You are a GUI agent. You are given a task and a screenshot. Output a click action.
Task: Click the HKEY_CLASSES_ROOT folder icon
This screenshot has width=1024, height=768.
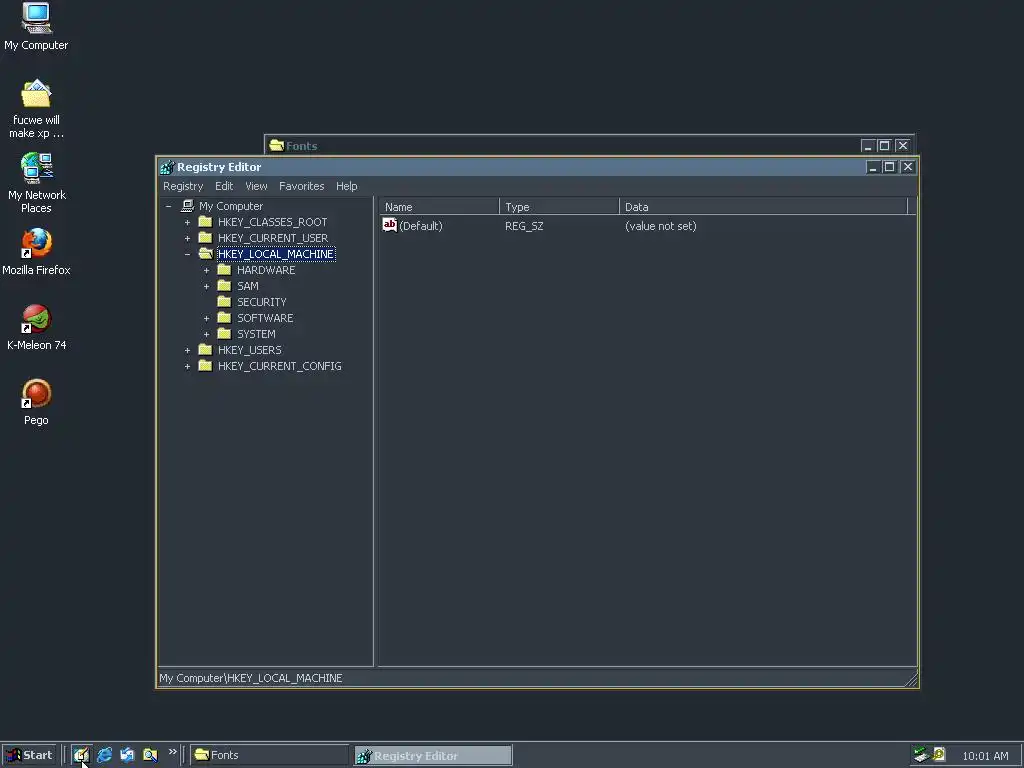[x=205, y=221]
